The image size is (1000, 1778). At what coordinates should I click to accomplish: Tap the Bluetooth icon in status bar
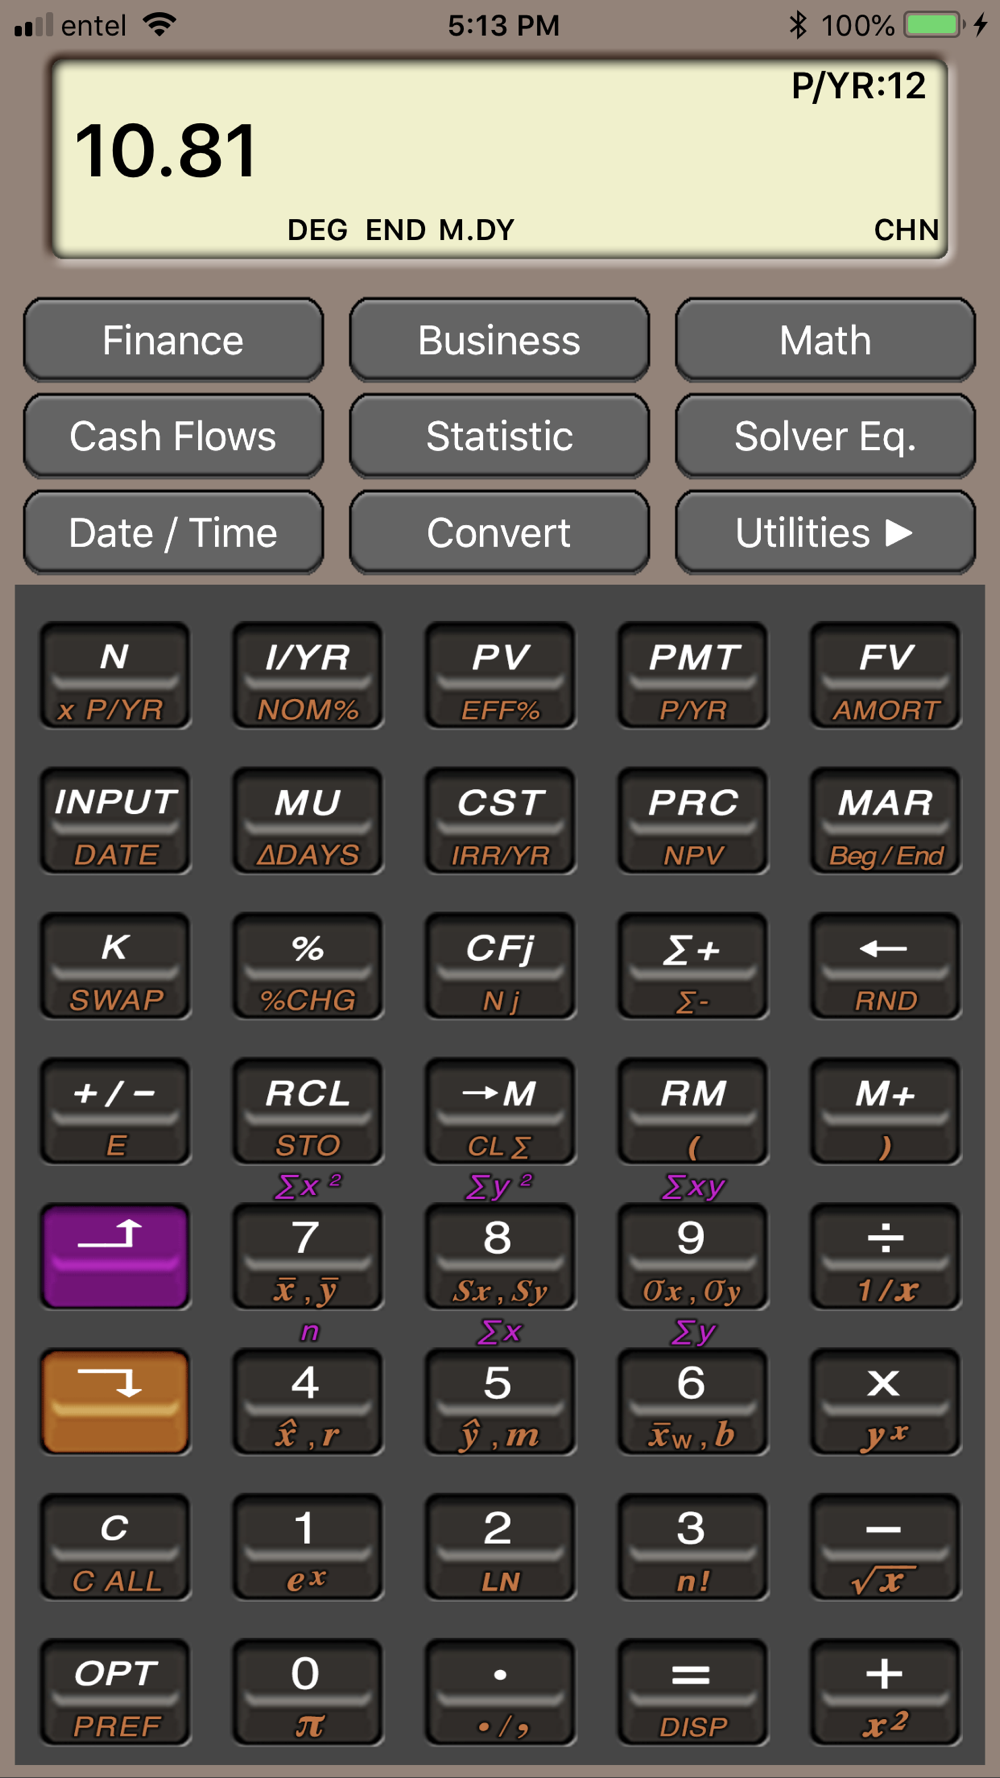coord(797,25)
